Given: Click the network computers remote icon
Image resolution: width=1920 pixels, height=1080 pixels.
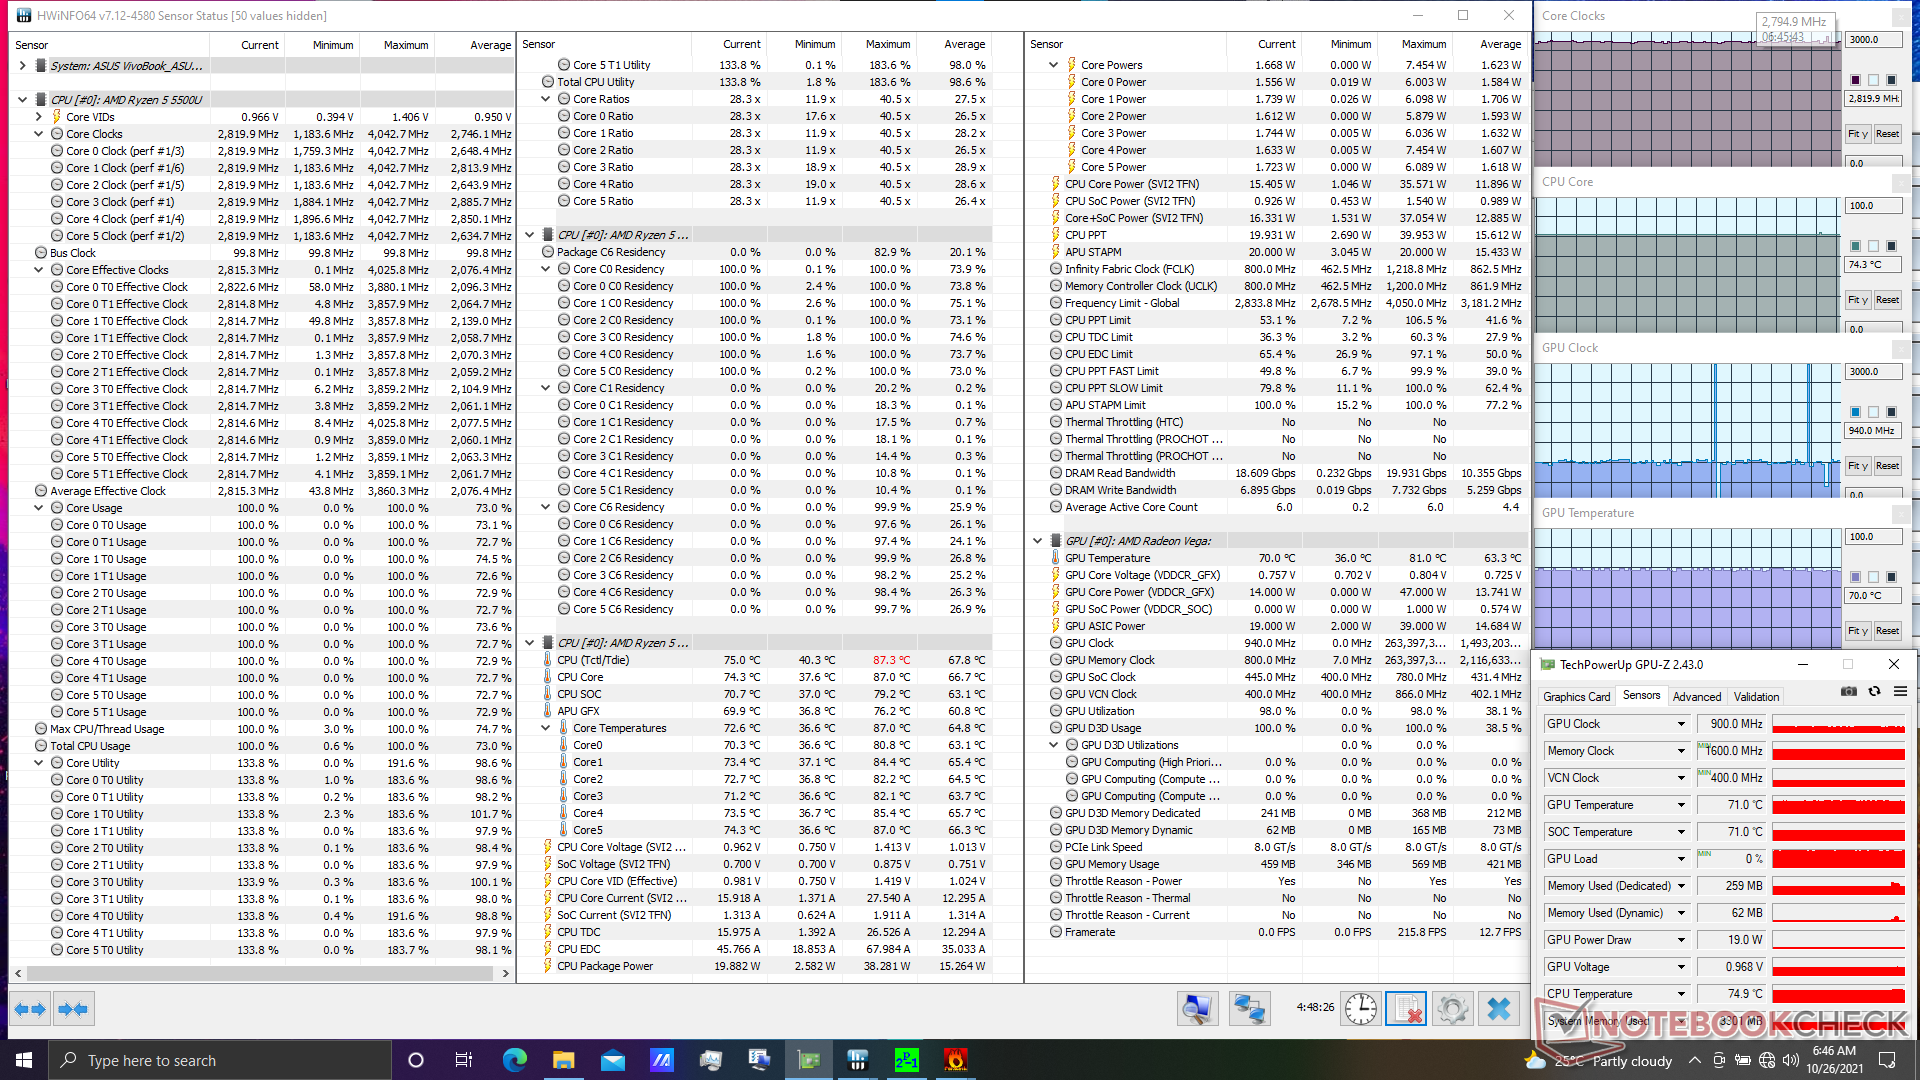Looking at the screenshot, I should pos(1249,1009).
